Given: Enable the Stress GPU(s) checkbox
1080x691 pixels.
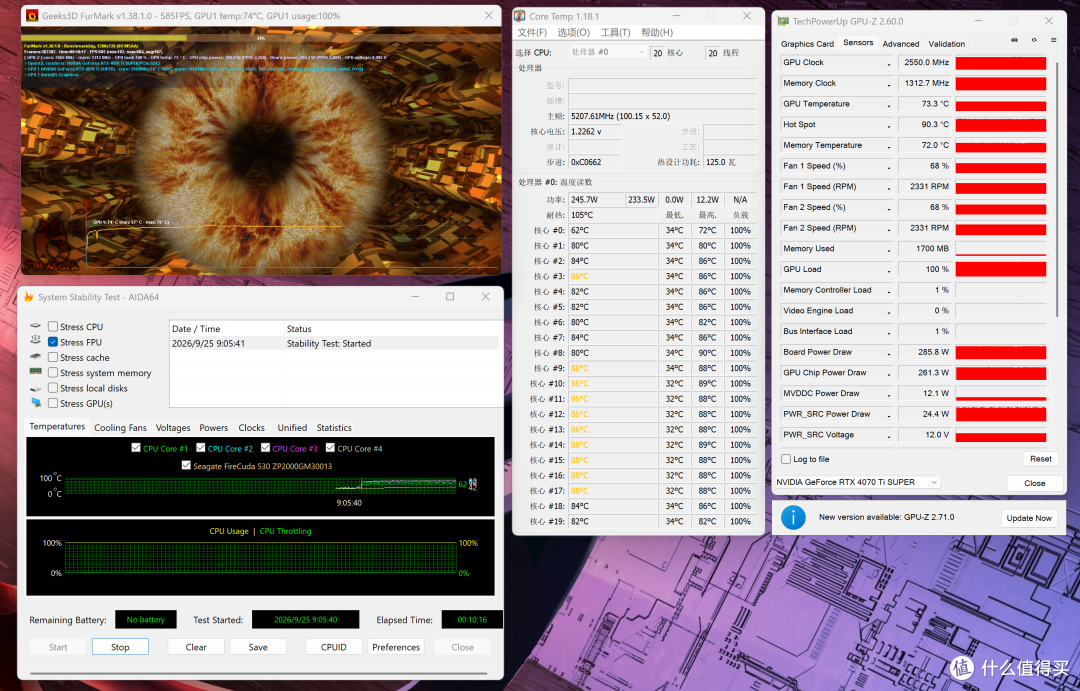Looking at the screenshot, I should (x=53, y=403).
